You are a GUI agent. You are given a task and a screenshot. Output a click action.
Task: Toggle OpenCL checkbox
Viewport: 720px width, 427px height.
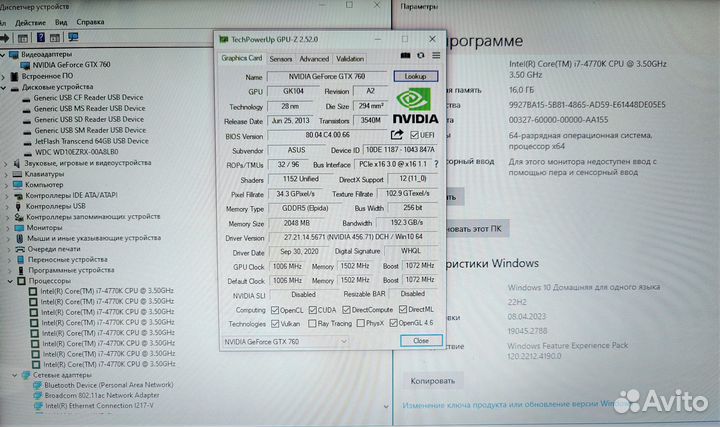point(275,310)
